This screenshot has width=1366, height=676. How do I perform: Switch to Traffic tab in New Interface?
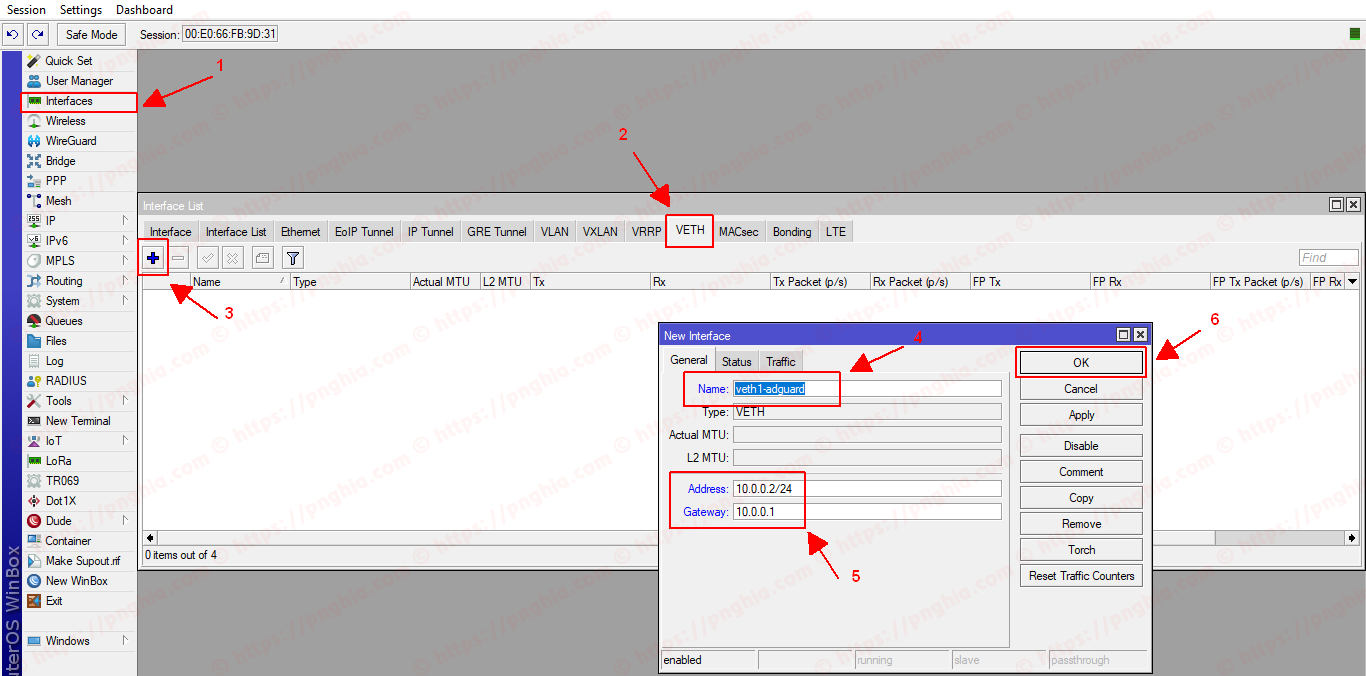pos(781,362)
